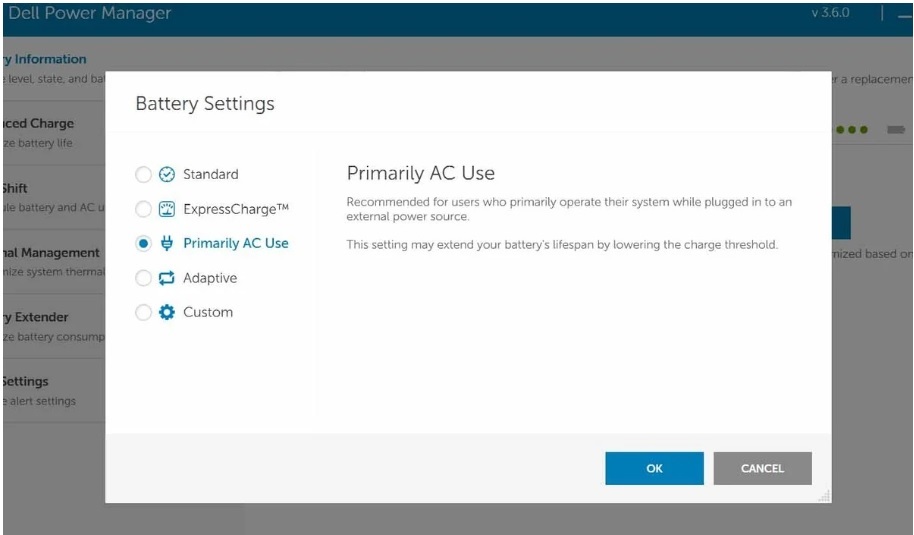Click the Standard checkmark icon
Image resolution: width=914 pixels, height=535 pixels.
(167, 174)
